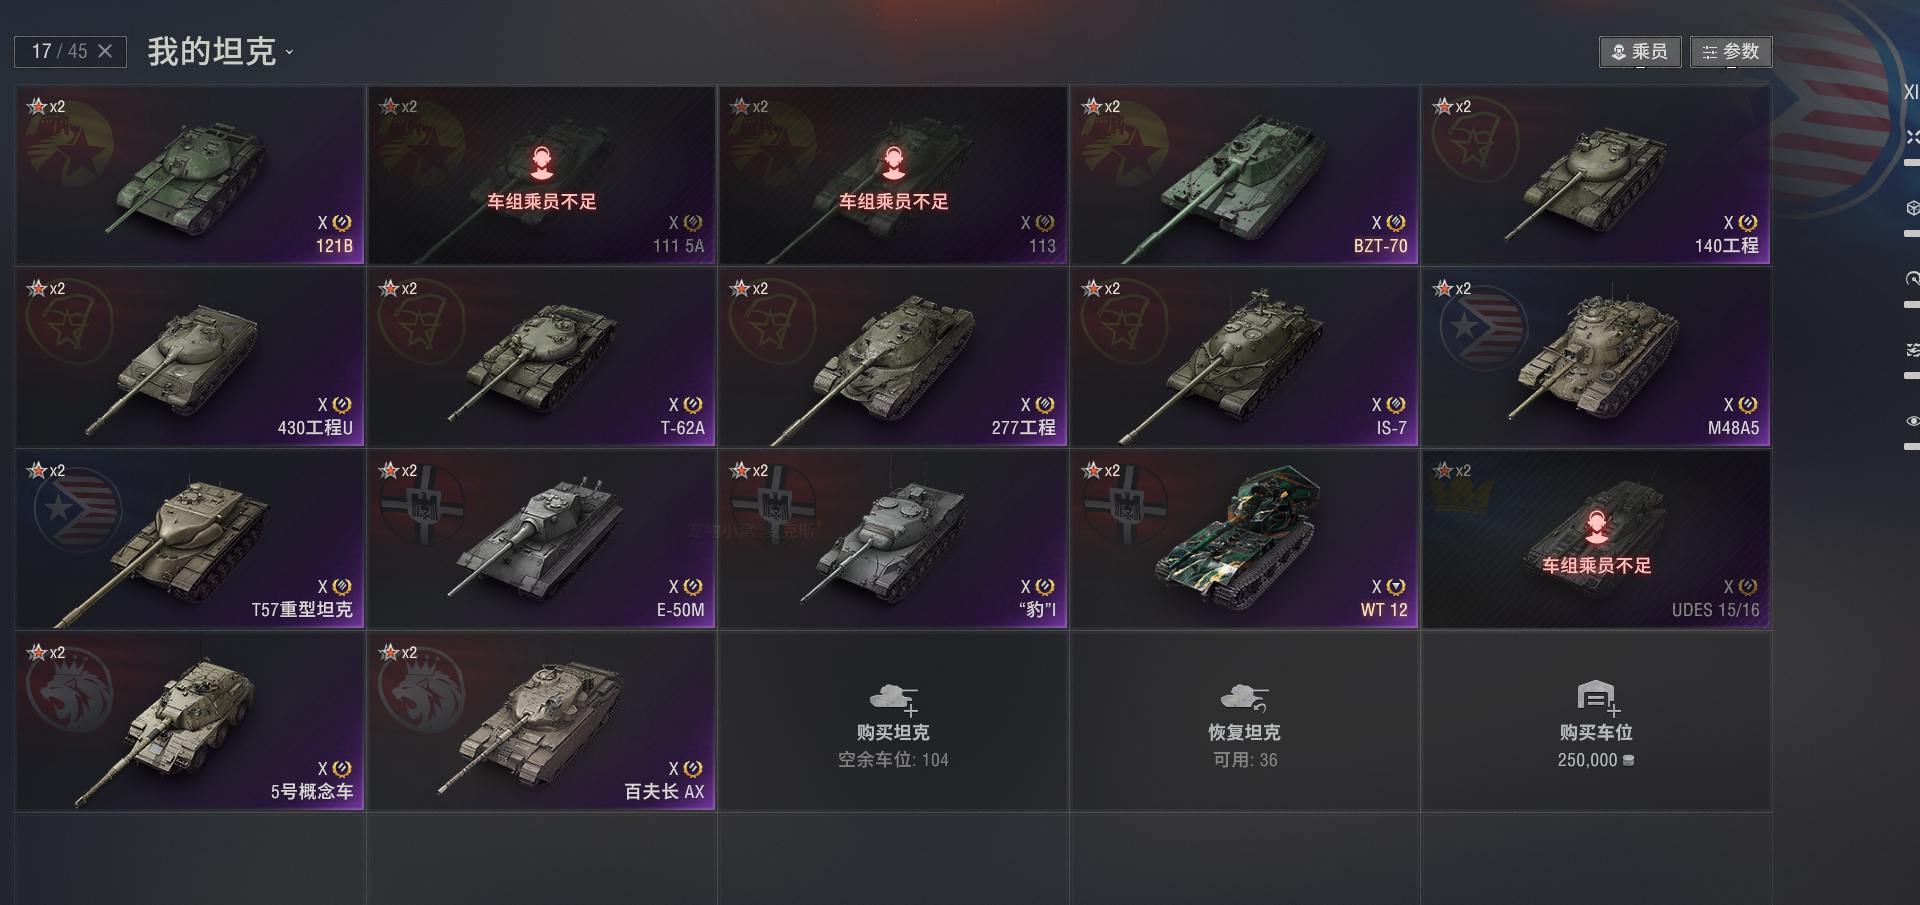Clear the 17/45 tank filter
Viewport: 1920px width, 905px height.
click(105, 51)
